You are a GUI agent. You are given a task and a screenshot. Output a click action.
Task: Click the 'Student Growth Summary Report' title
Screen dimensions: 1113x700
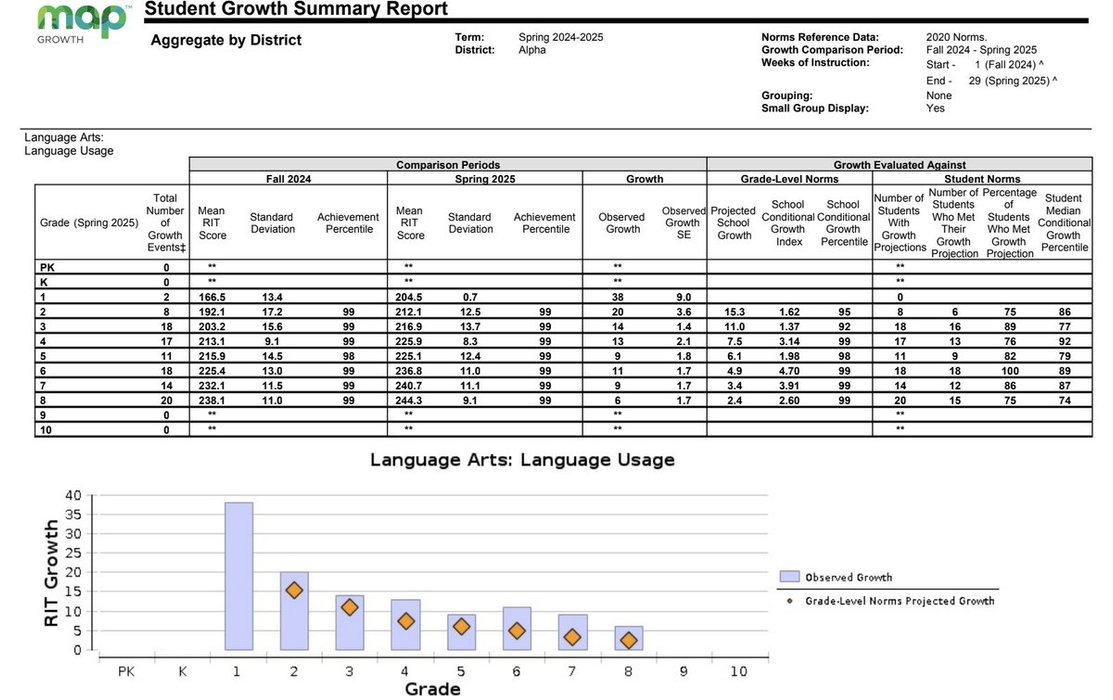click(x=296, y=9)
